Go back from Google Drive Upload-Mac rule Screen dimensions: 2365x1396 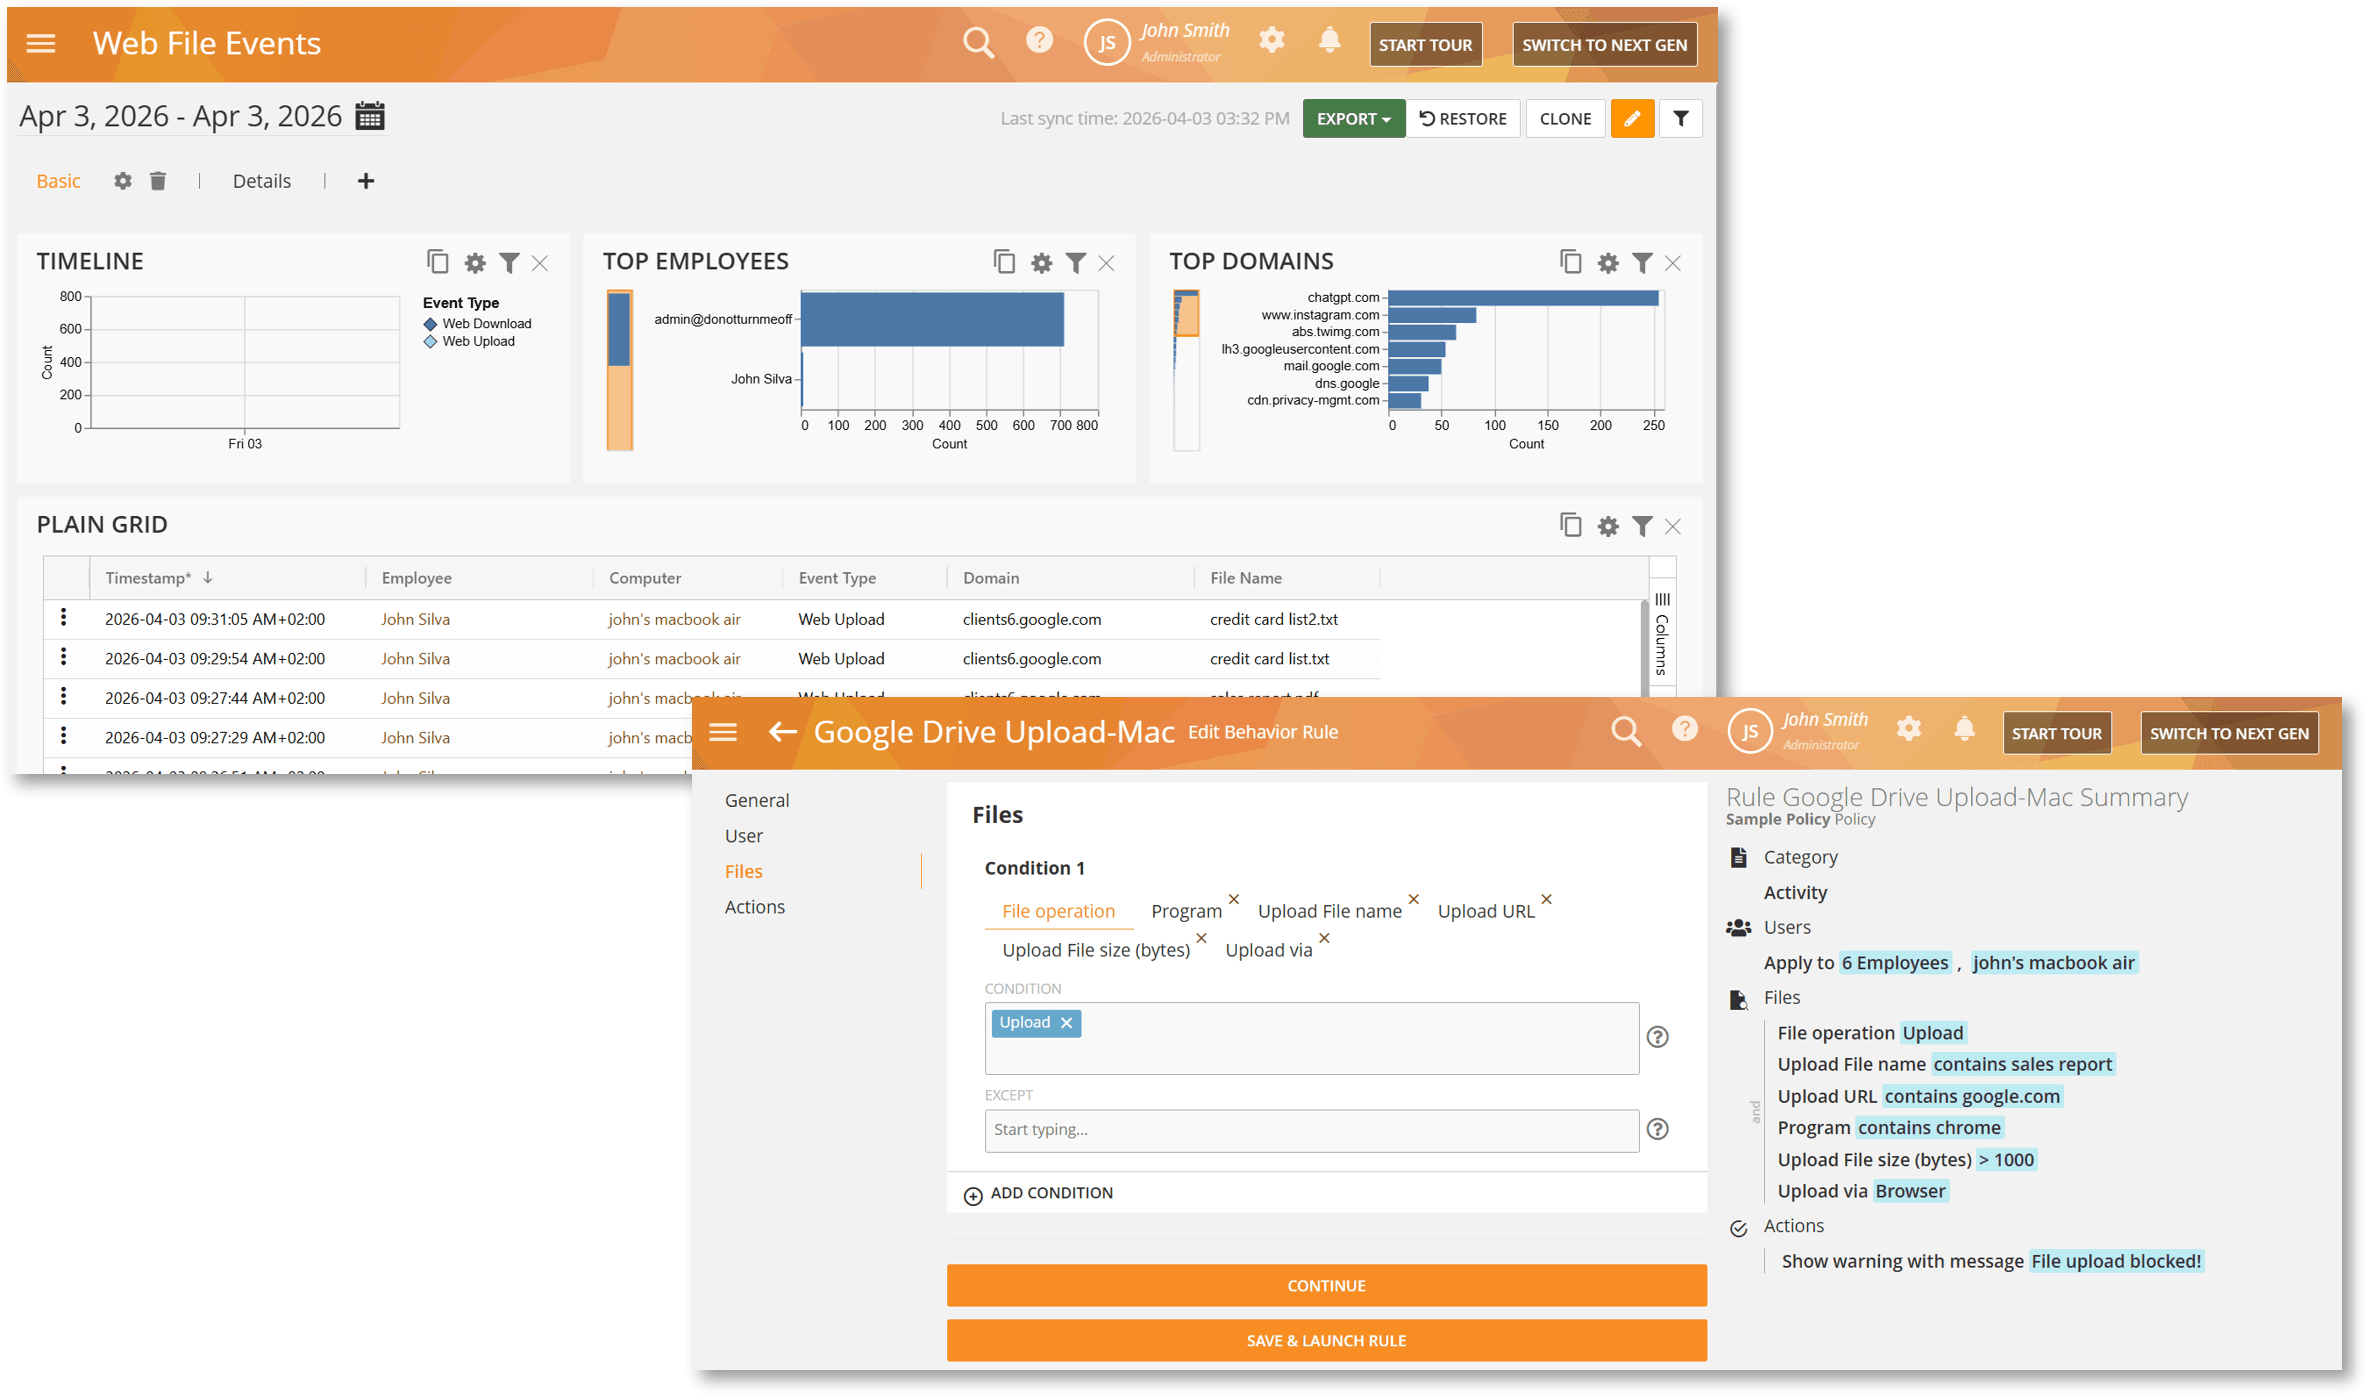(x=783, y=732)
